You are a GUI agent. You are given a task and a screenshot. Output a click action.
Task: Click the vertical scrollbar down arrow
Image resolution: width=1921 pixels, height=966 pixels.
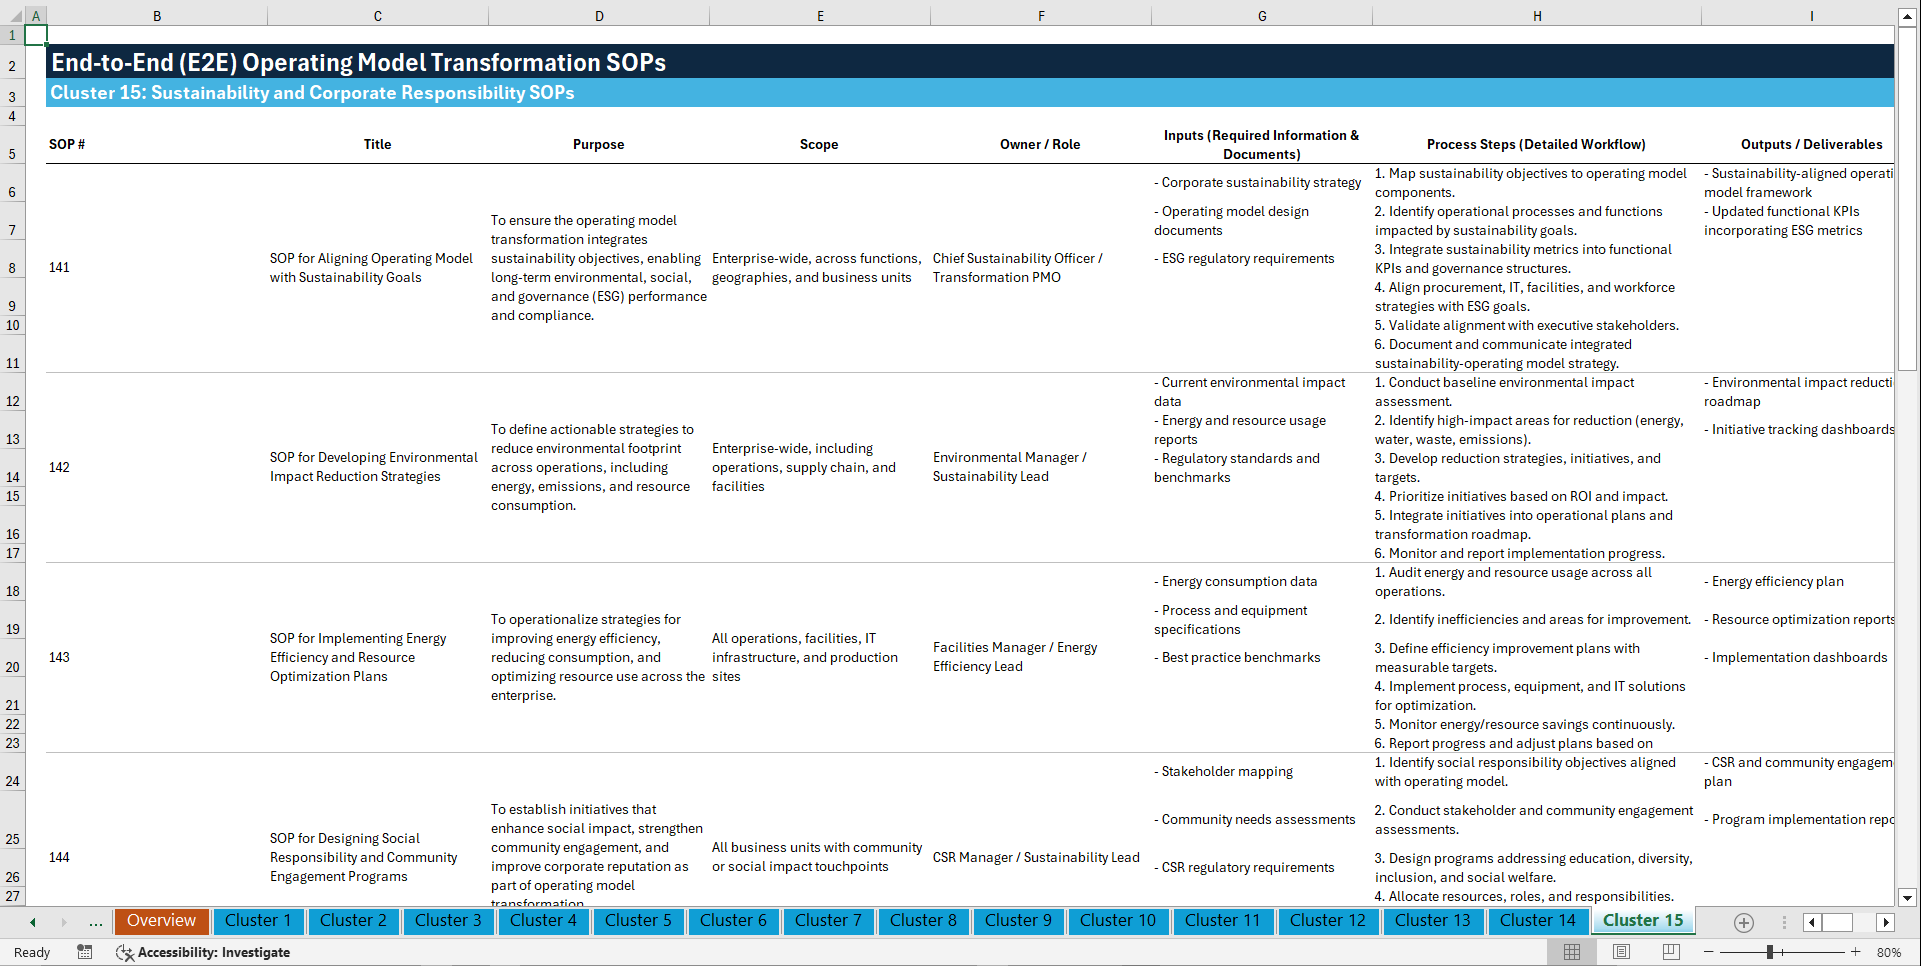tap(1908, 898)
